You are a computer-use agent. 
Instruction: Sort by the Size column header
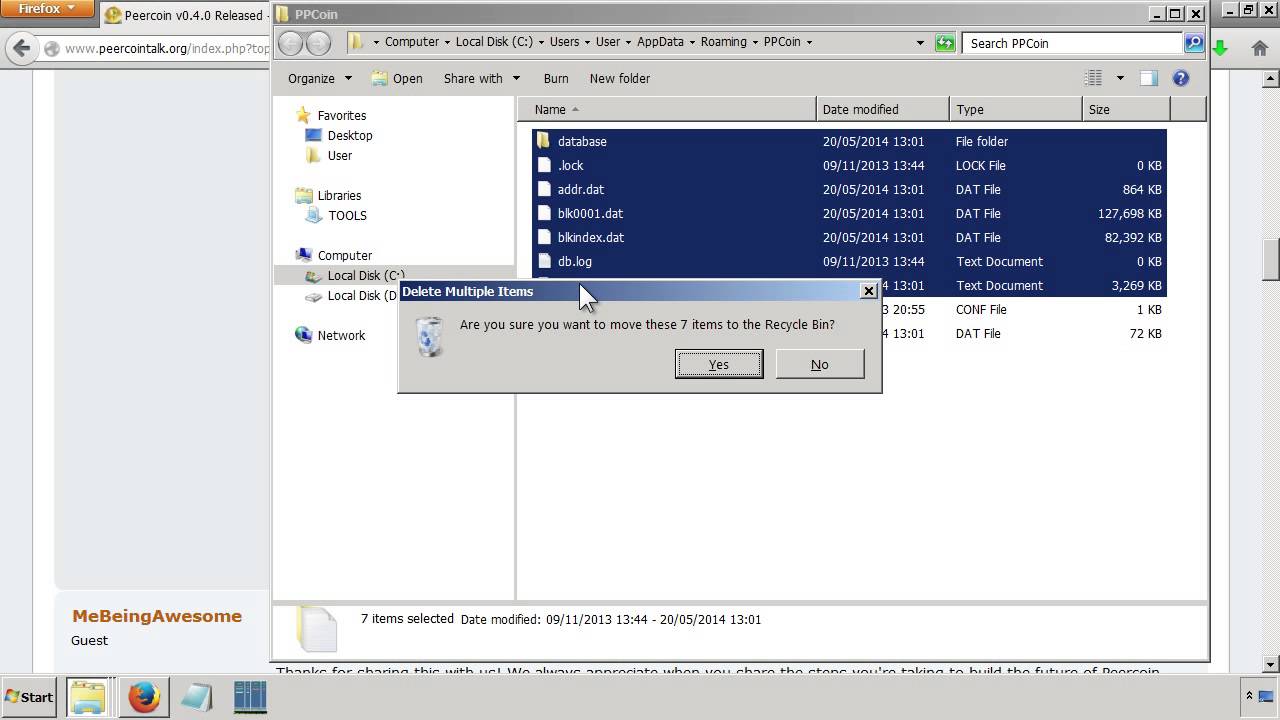[1126, 109]
